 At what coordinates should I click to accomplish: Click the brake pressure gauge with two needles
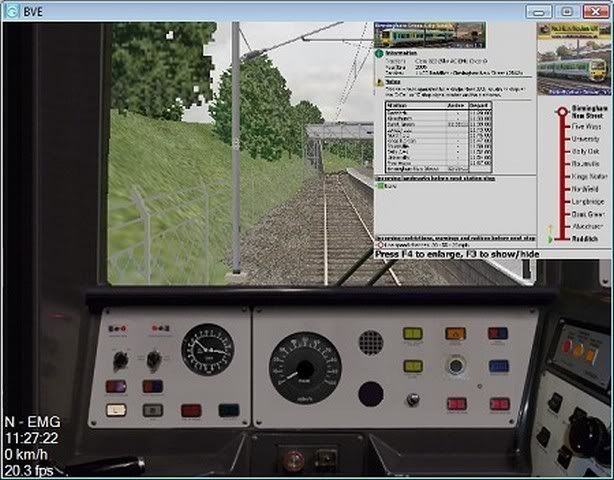click(208, 349)
